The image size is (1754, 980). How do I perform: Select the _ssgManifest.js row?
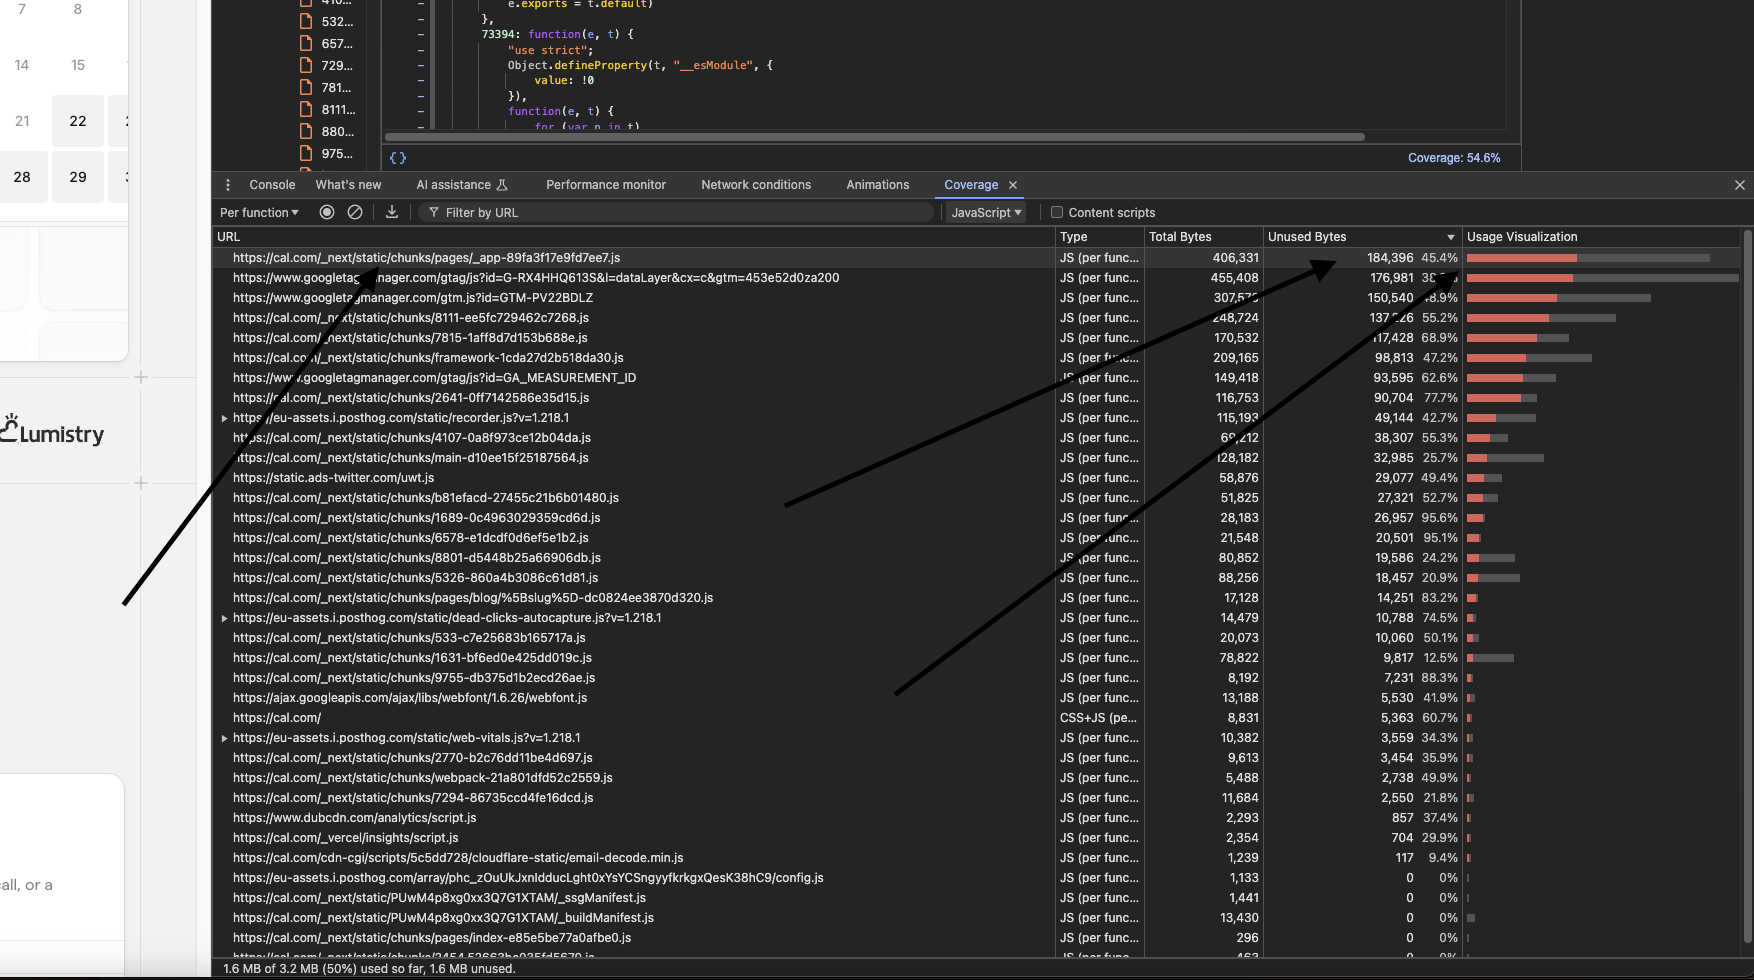pos(977,898)
